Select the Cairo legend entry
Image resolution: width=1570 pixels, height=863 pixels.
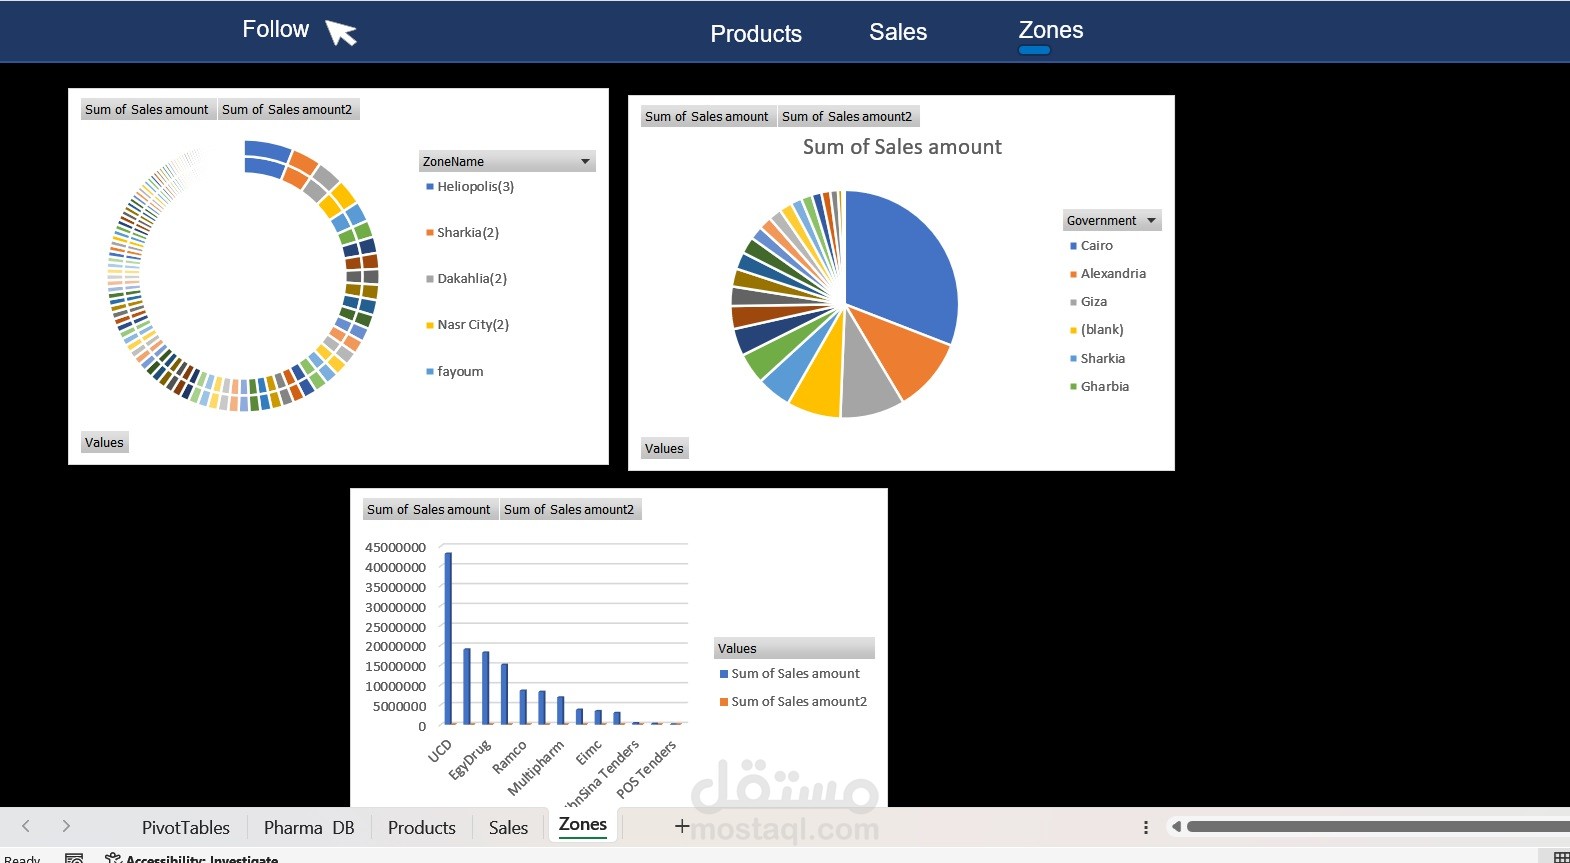click(x=1091, y=245)
